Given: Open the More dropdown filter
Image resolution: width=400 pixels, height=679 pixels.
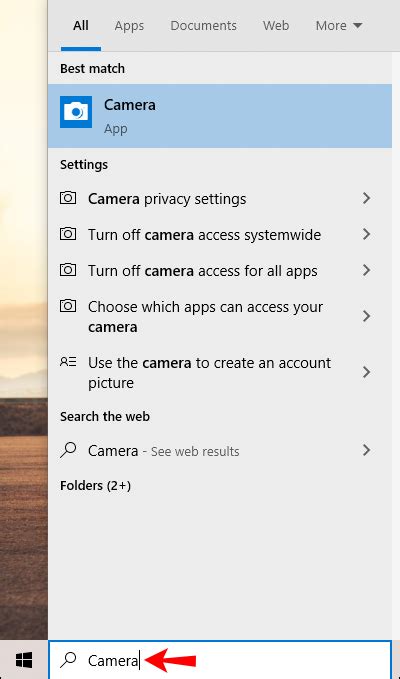Looking at the screenshot, I should tap(339, 26).
